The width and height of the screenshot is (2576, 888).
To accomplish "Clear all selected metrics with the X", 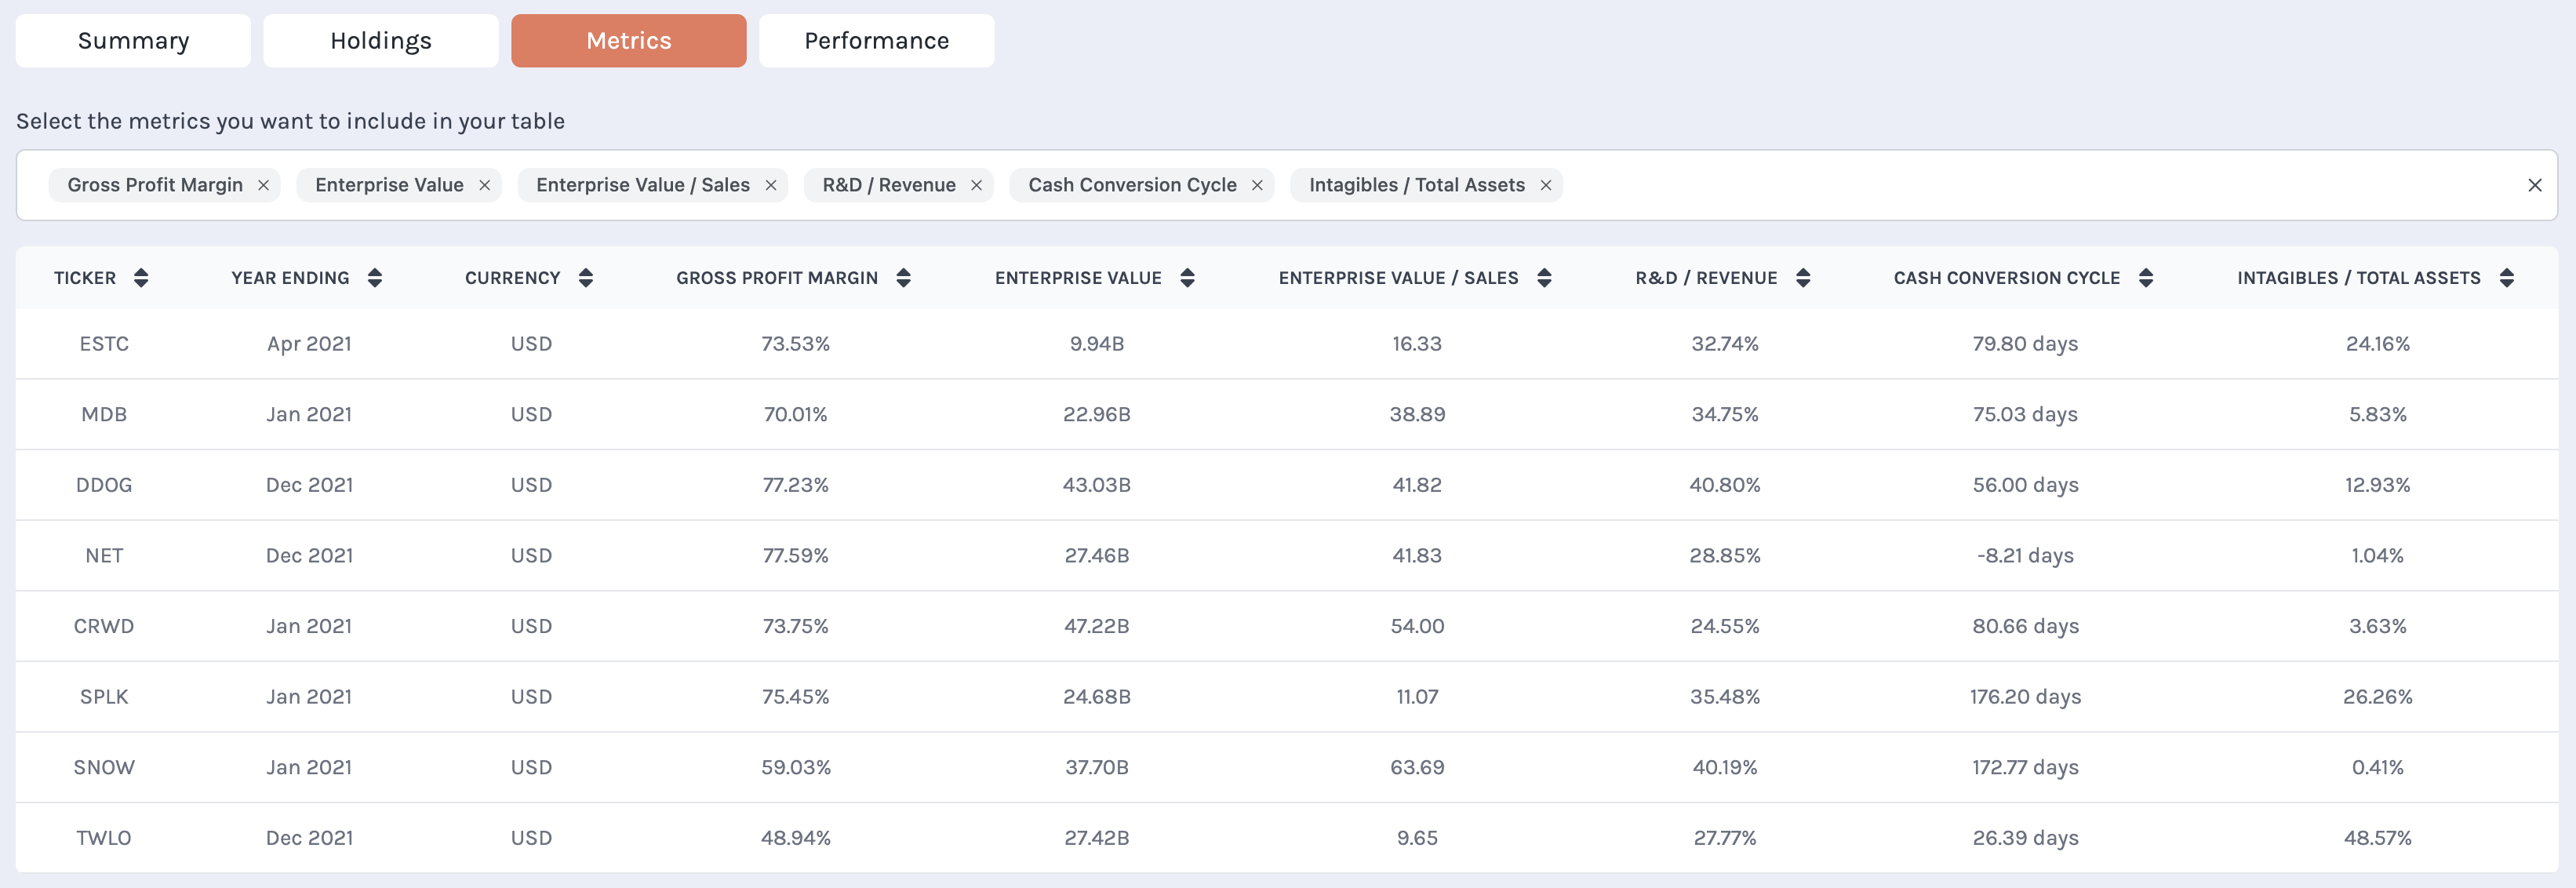I will click(2534, 185).
